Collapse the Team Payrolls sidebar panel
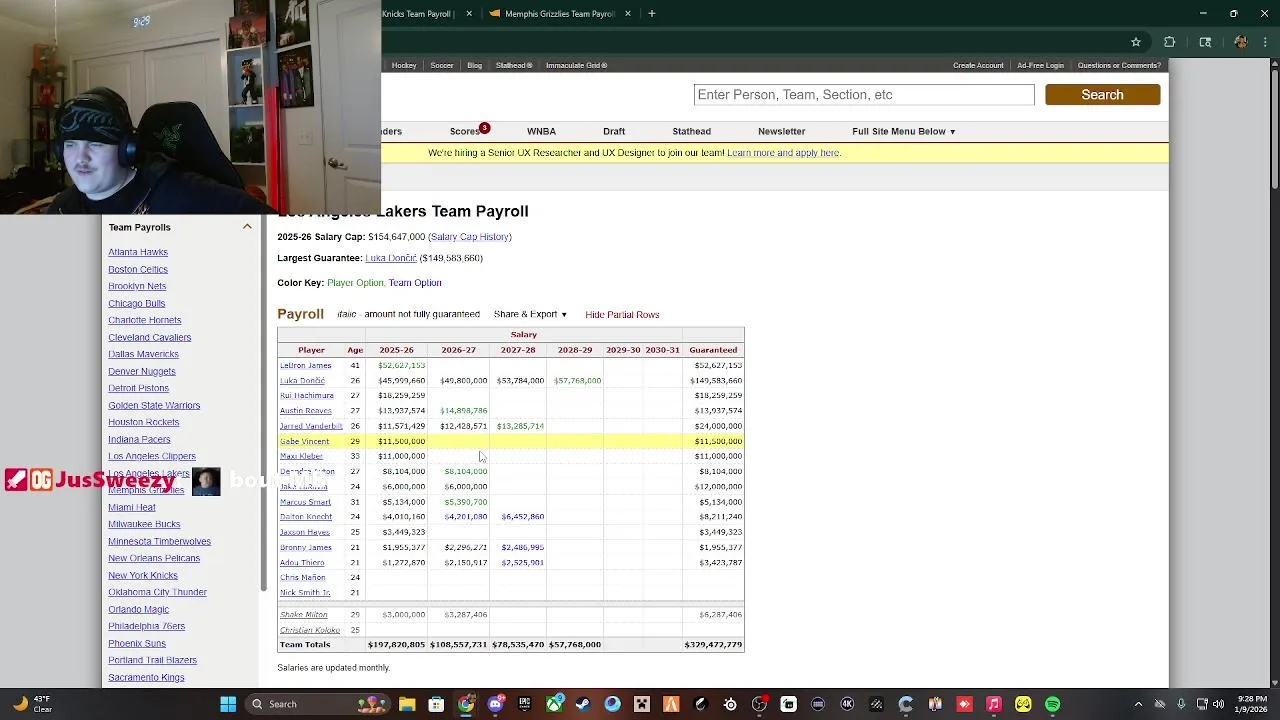 pos(247,227)
